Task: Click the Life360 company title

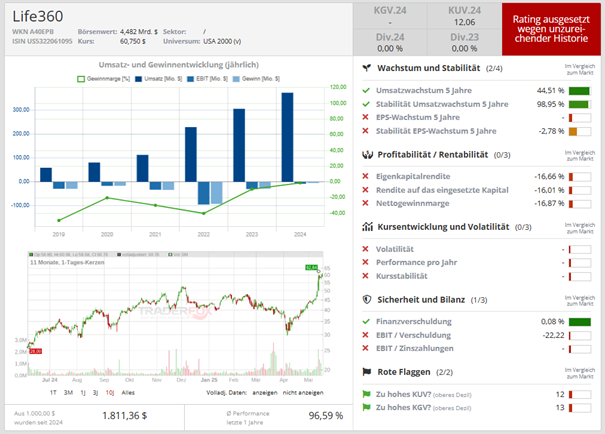Action: point(38,16)
